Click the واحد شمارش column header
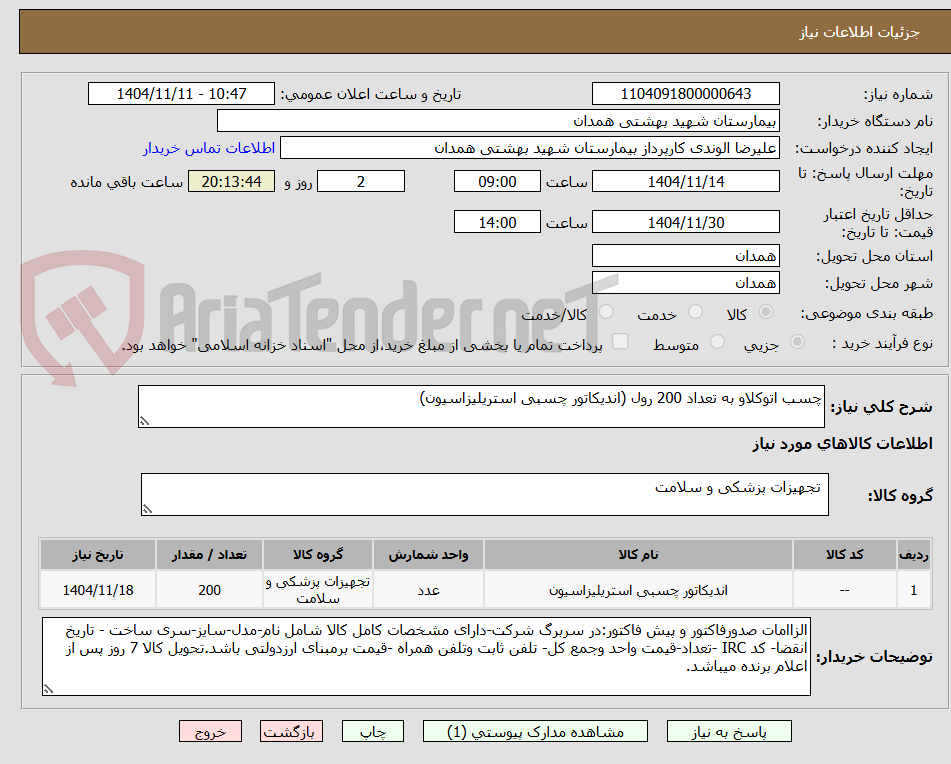 click(x=428, y=554)
